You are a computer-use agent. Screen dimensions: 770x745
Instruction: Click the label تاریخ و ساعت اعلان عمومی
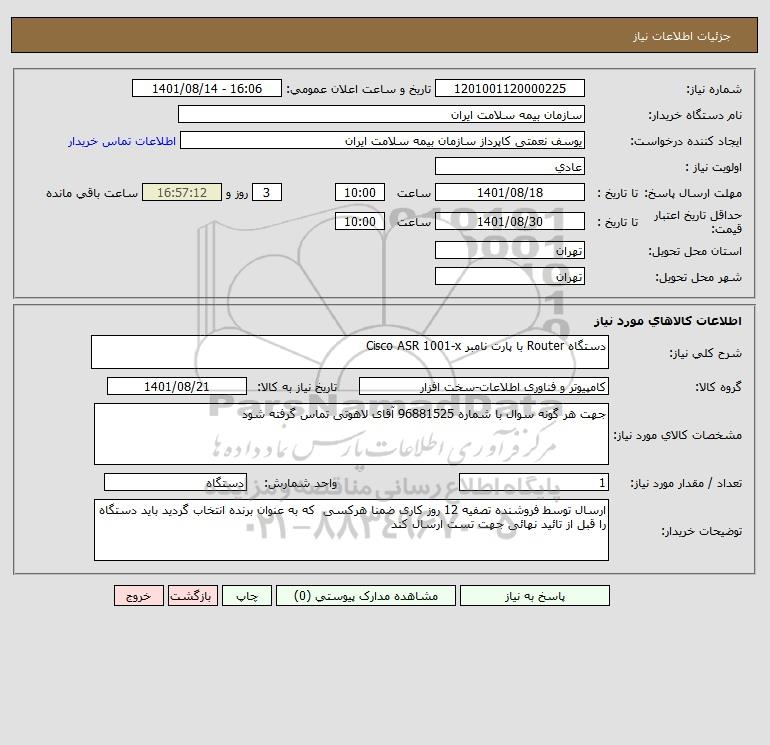pyautogui.click(x=358, y=89)
